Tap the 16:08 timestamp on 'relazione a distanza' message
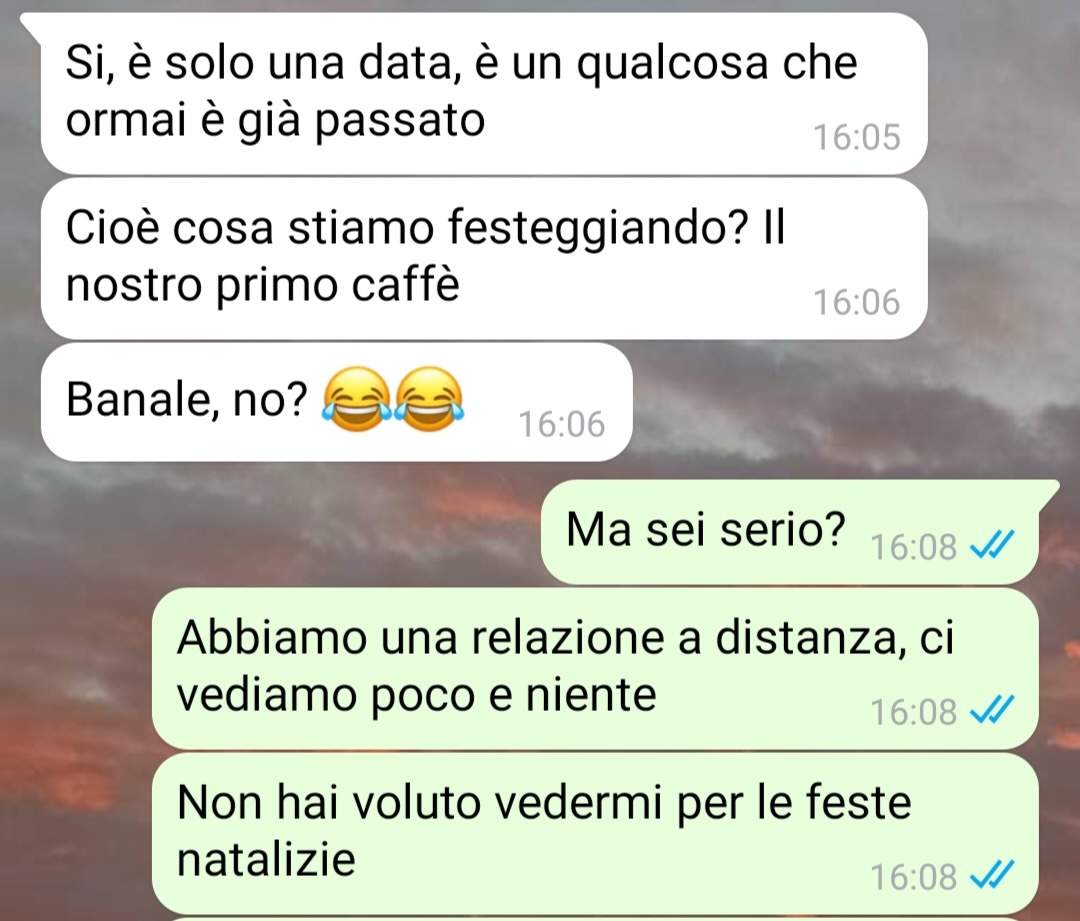1080x921 pixels. point(913,712)
